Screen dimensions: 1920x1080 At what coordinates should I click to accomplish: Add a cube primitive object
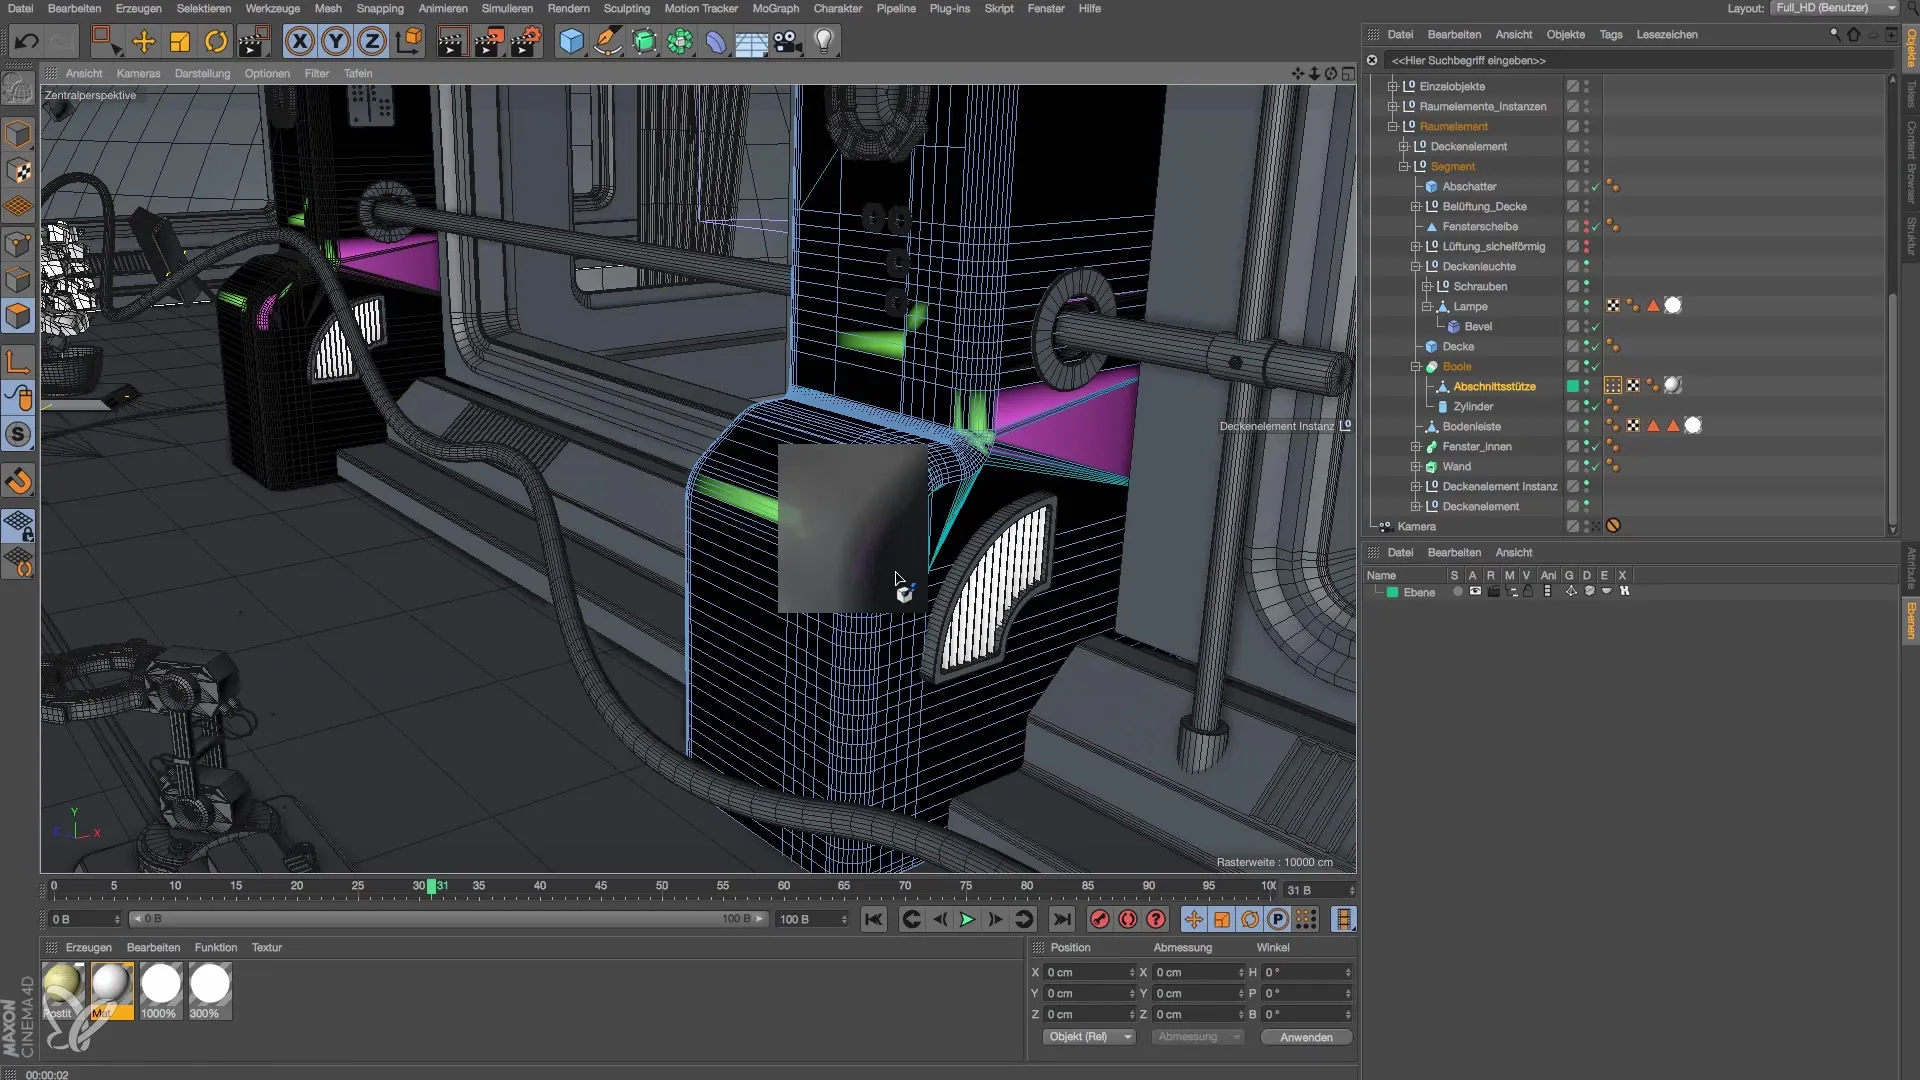coord(571,41)
